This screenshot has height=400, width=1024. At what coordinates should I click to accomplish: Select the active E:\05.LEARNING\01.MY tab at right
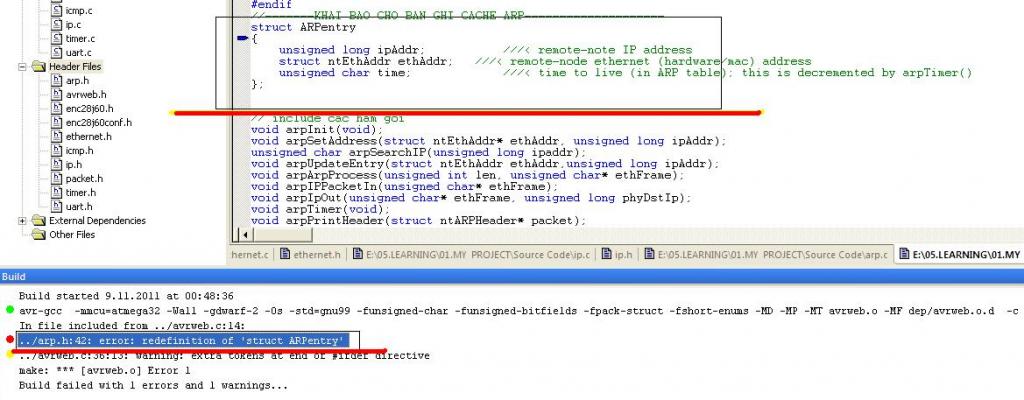960,255
